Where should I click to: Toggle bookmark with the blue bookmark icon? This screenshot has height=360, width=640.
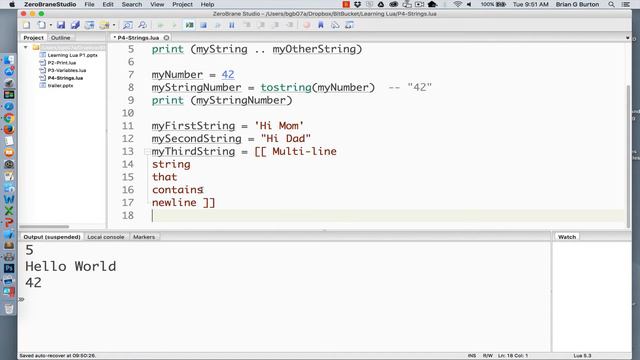[x=321, y=25]
